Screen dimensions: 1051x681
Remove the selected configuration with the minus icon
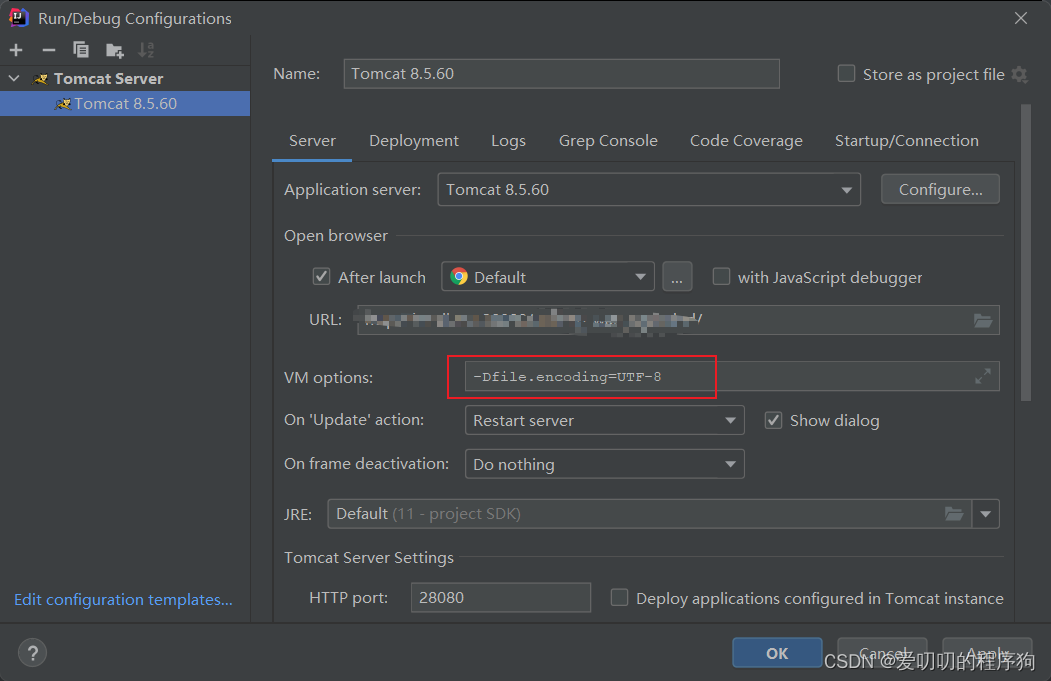tap(48, 50)
